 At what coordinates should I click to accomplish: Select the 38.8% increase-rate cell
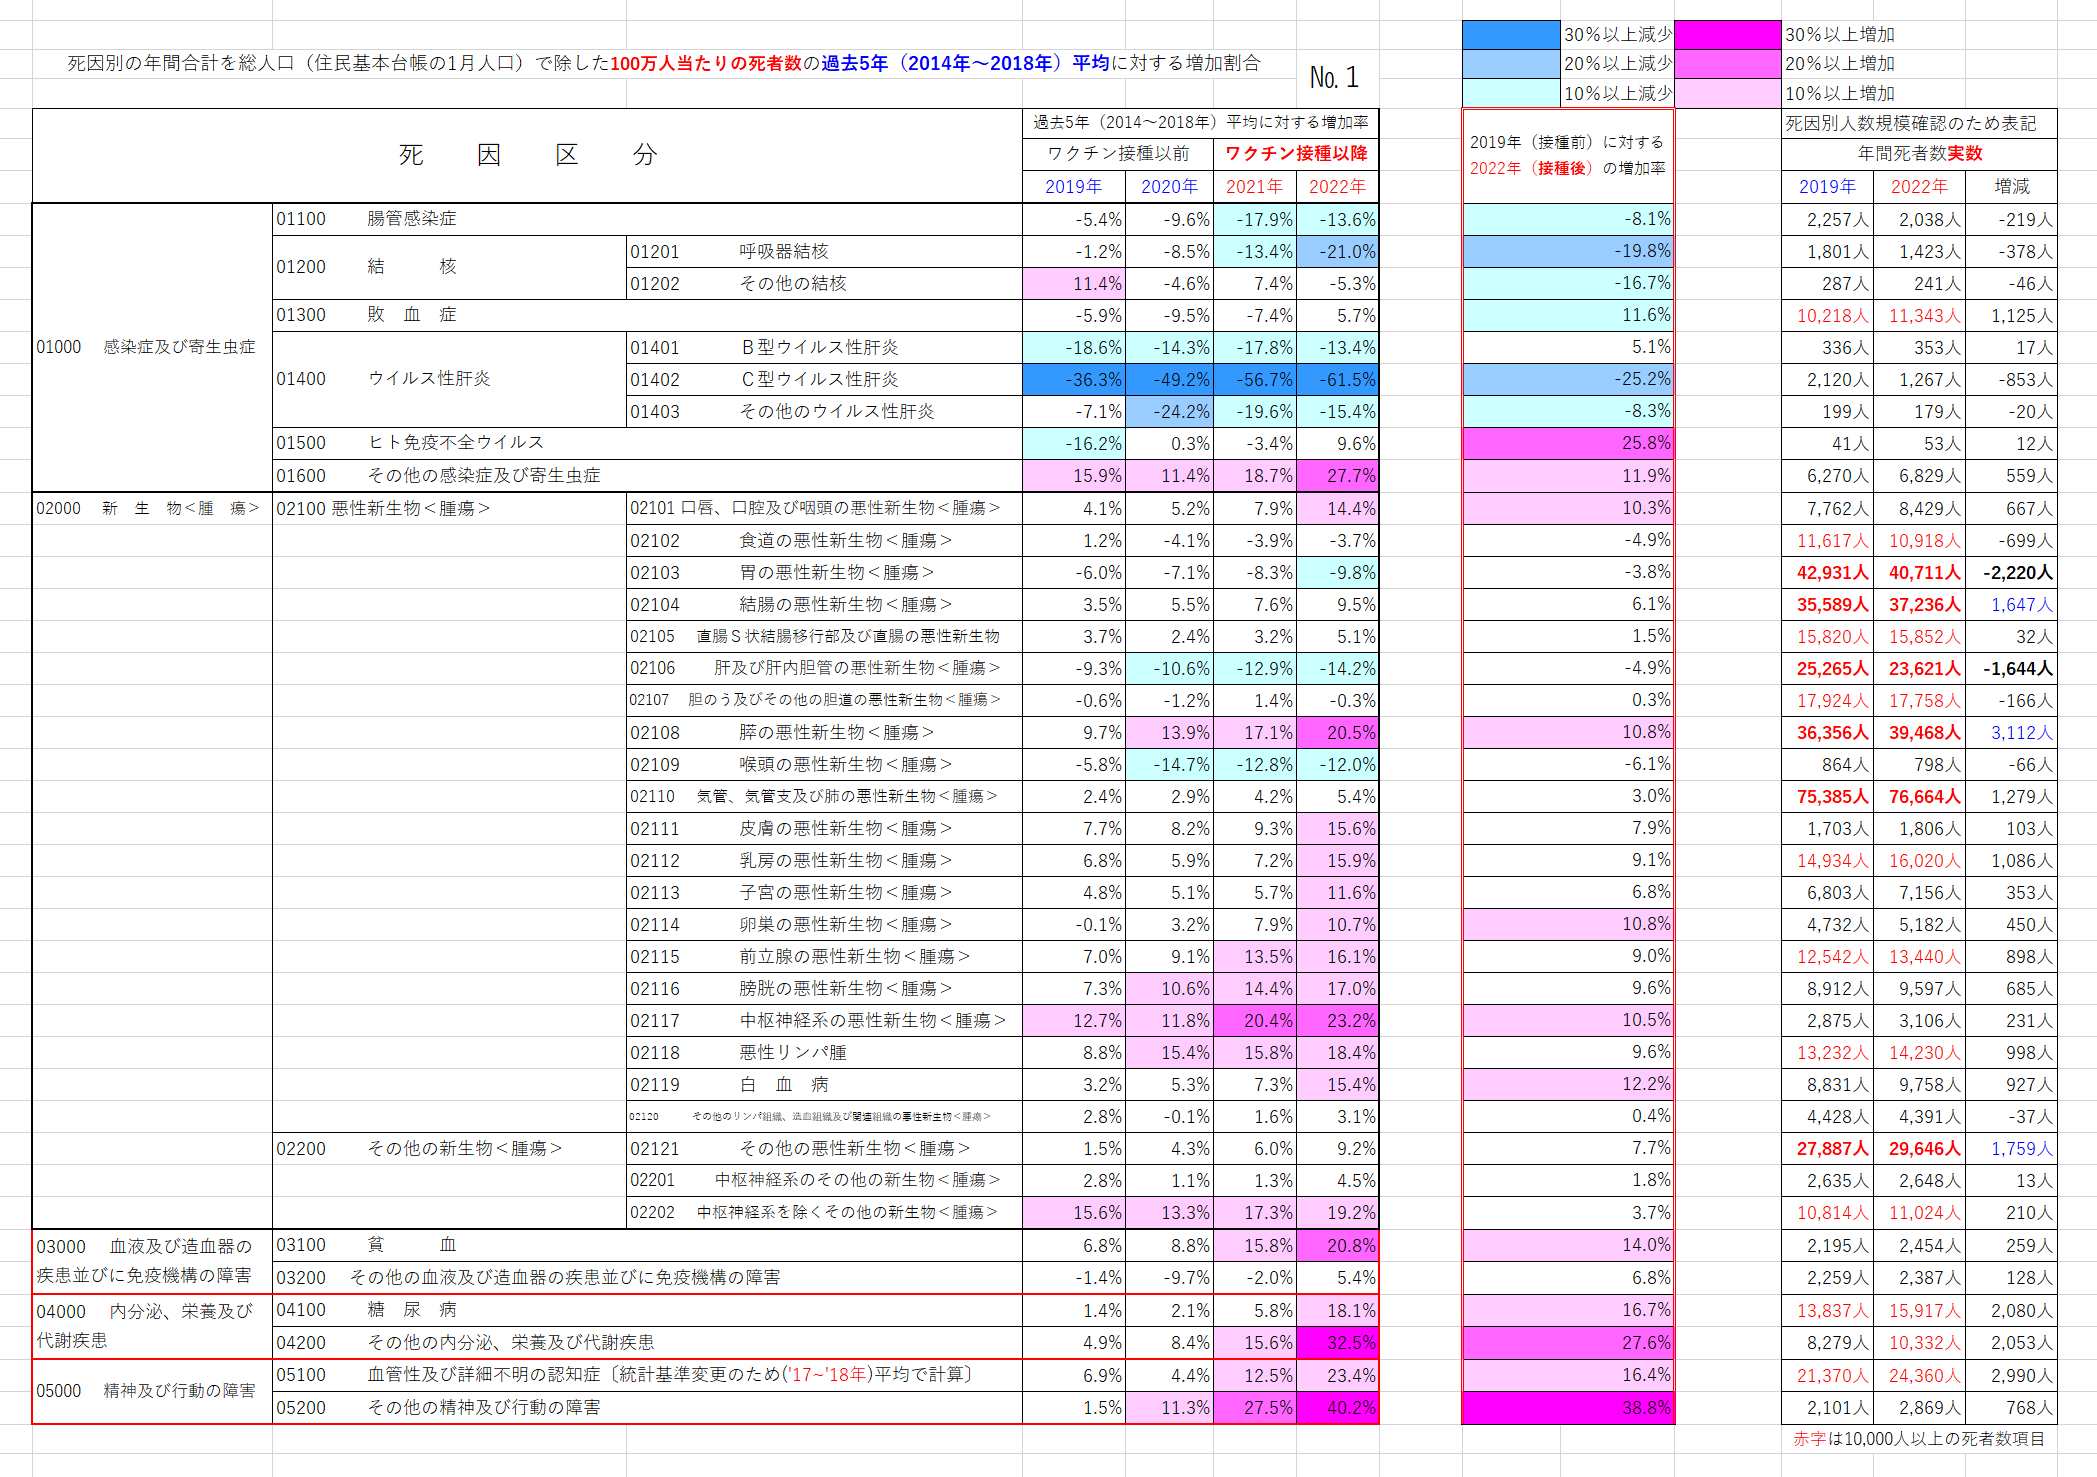click(1567, 1408)
